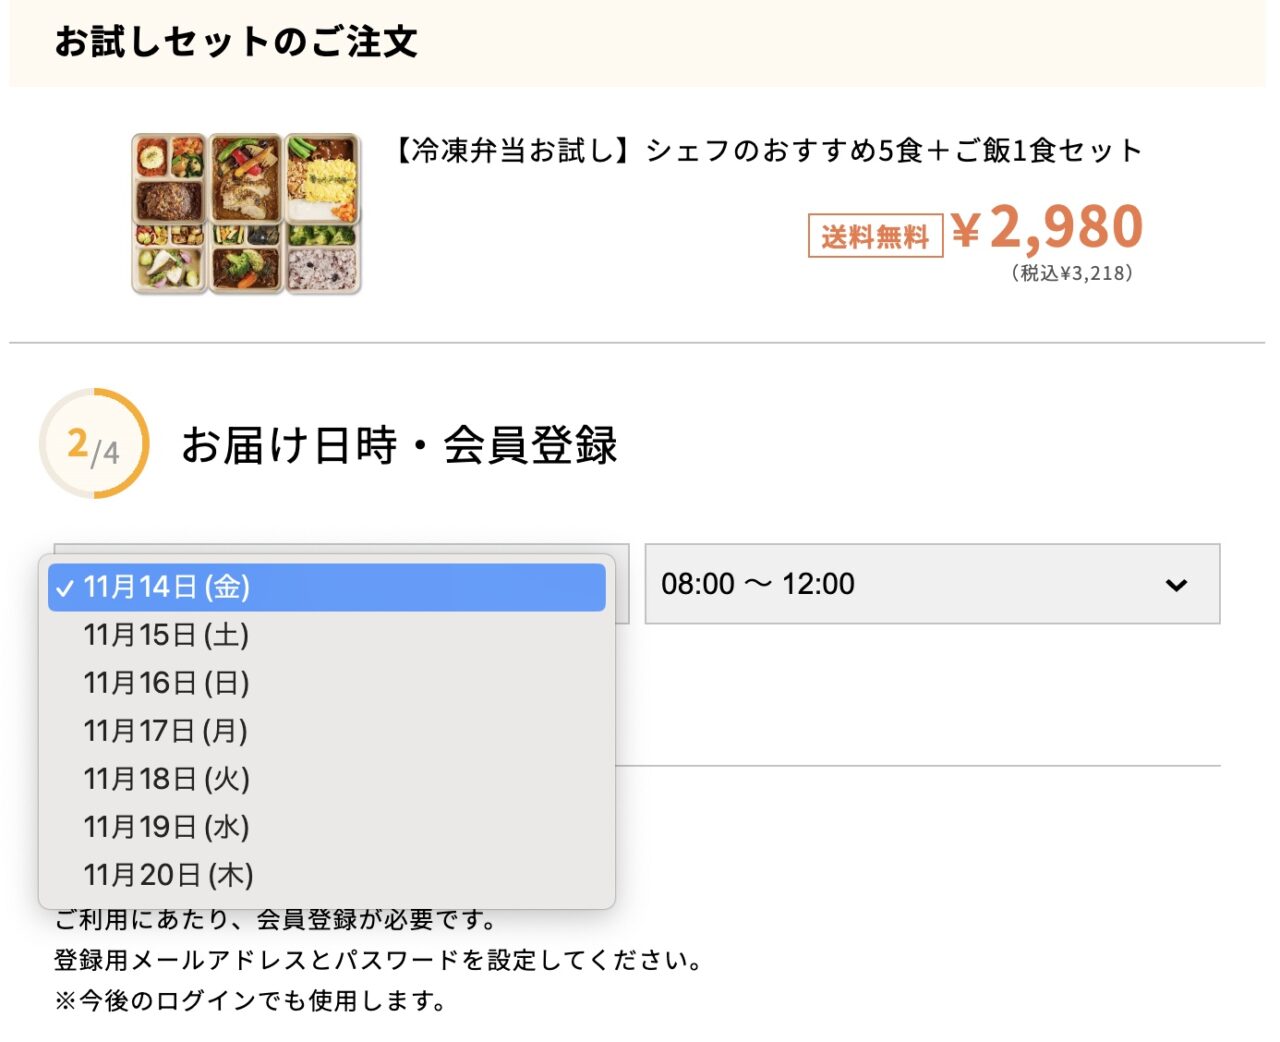Click the お届け日時・会員登録 section heading
Viewport: 1280px width, 1042px height.
[x=399, y=445]
